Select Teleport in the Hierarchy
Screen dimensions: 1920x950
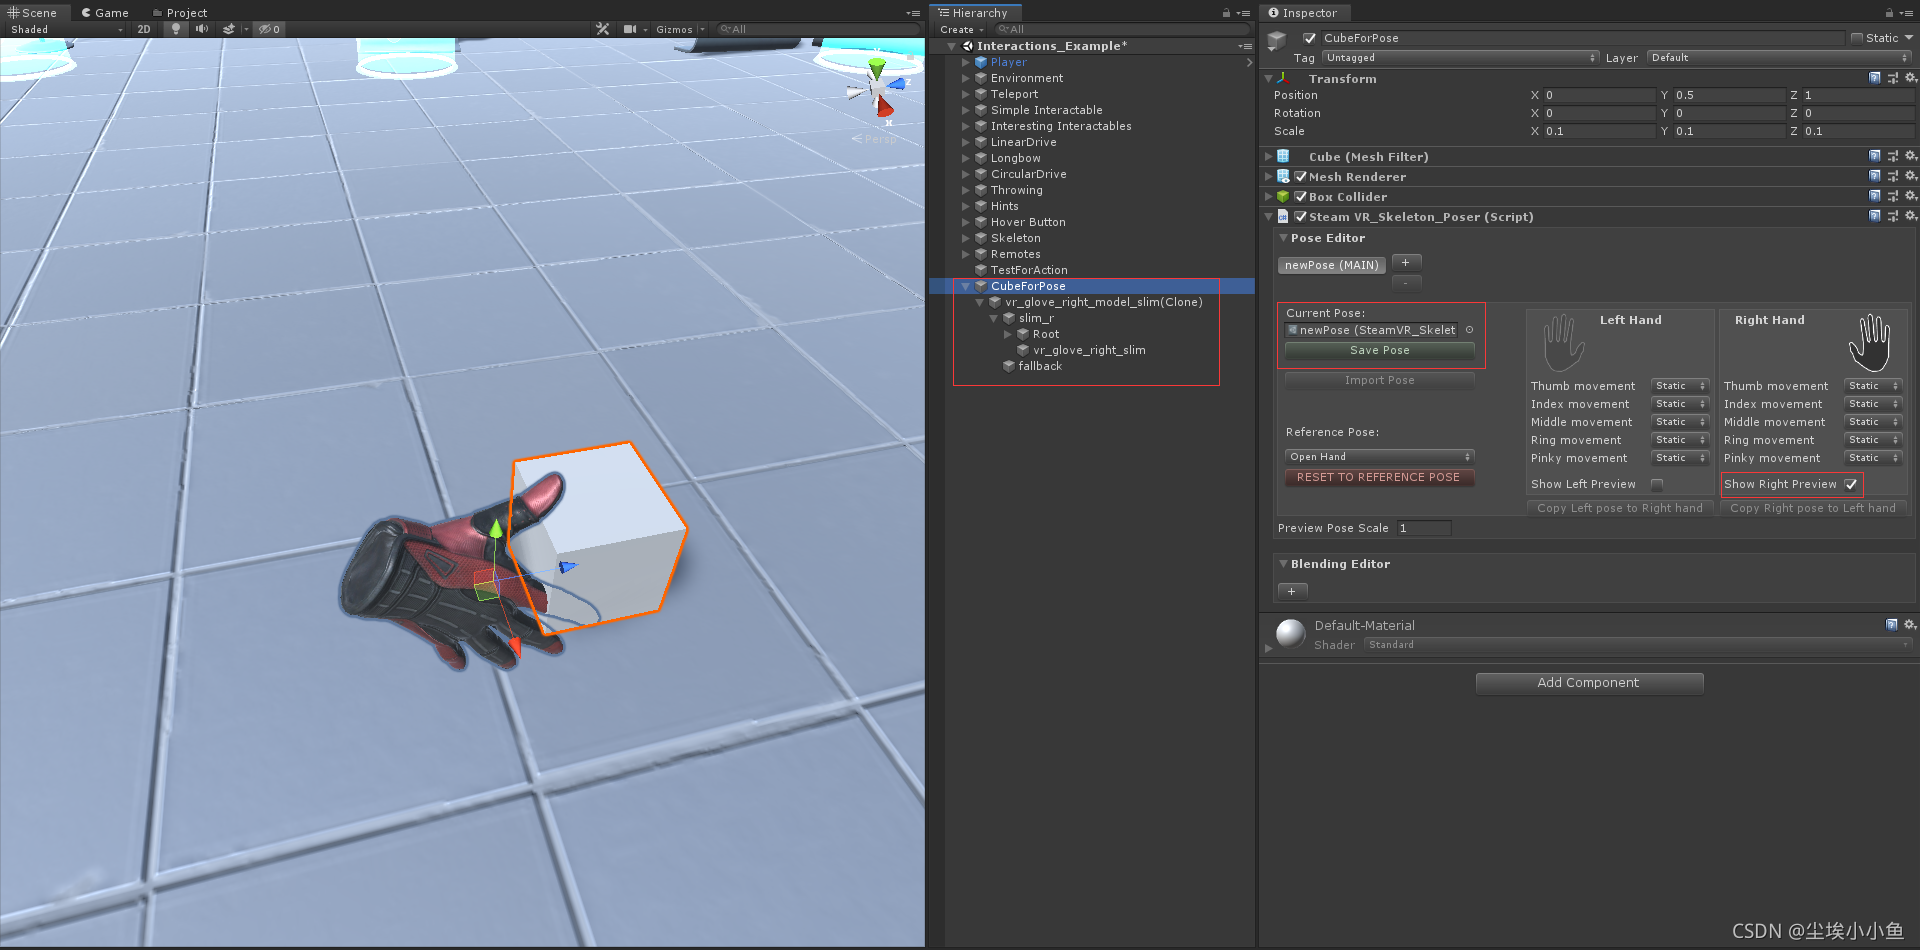click(x=1014, y=94)
